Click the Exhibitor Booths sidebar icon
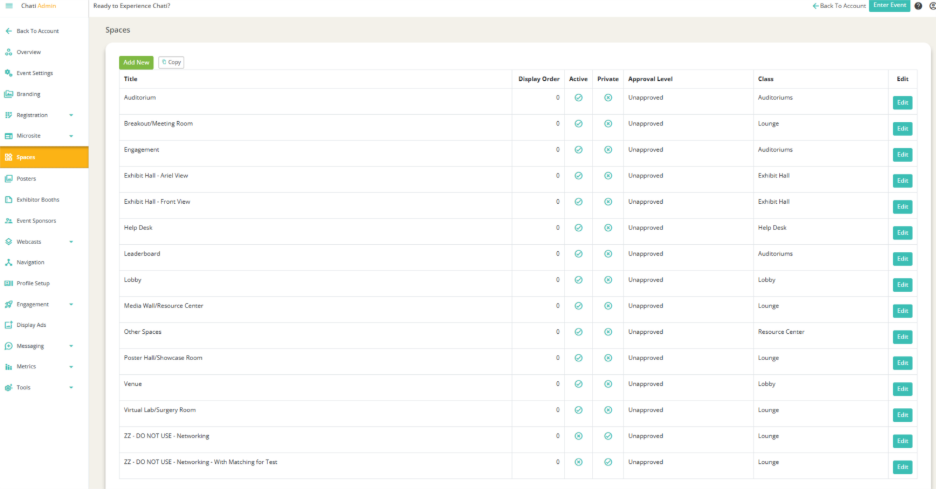Image resolution: width=936 pixels, height=489 pixels. [x=9, y=199]
